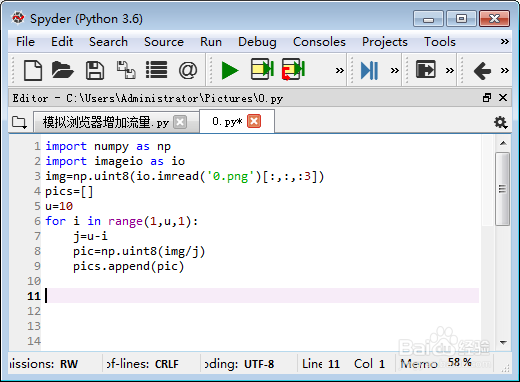Click the 'pic=np.uint8(img/j)' line
The image size is (520, 382).
tap(139, 251)
